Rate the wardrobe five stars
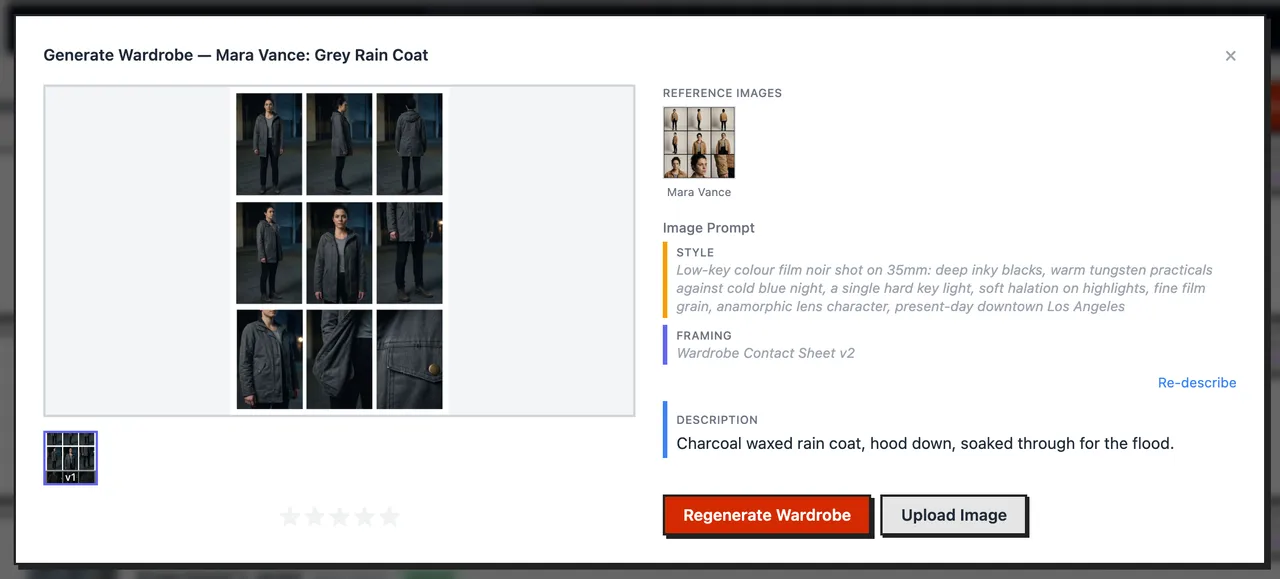 (390, 516)
